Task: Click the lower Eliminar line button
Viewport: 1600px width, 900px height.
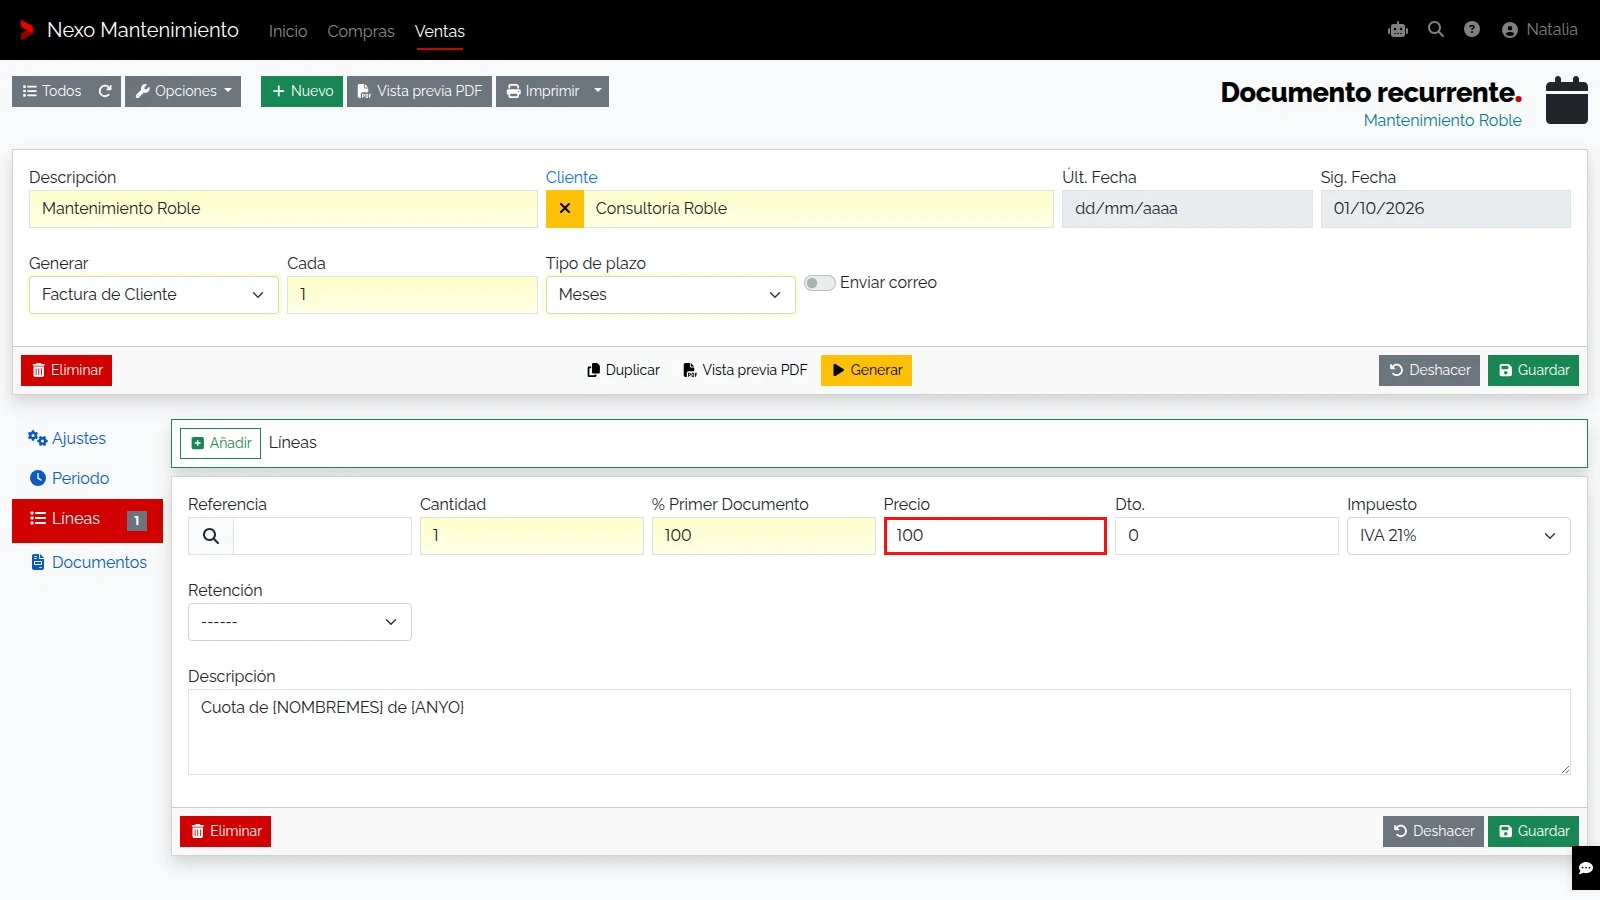Action: click(x=225, y=831)
